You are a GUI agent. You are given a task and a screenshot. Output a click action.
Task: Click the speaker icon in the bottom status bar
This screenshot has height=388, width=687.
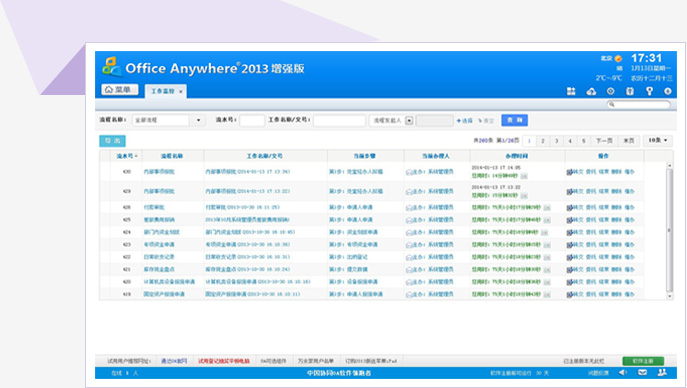[623, 373]
